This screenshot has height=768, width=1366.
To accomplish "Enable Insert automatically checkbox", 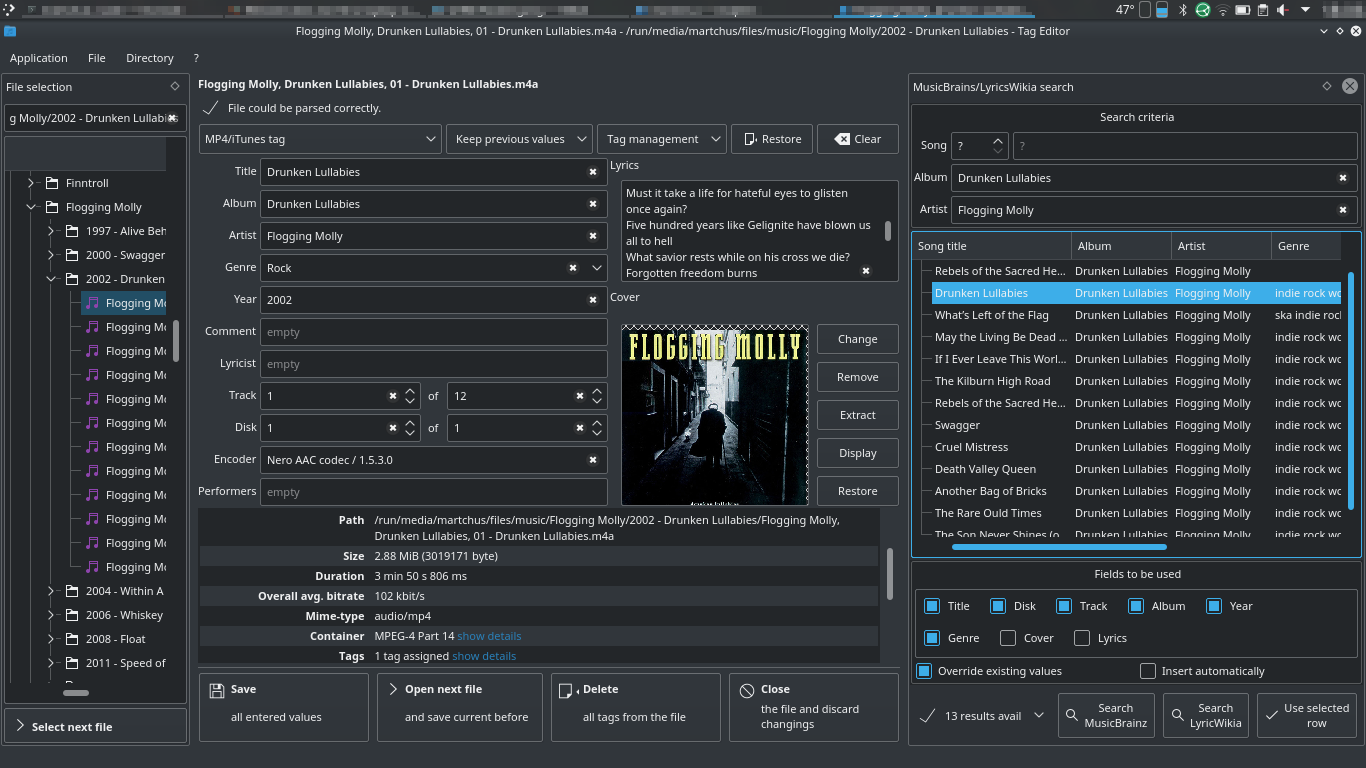I will click(x=1148, y=671).
